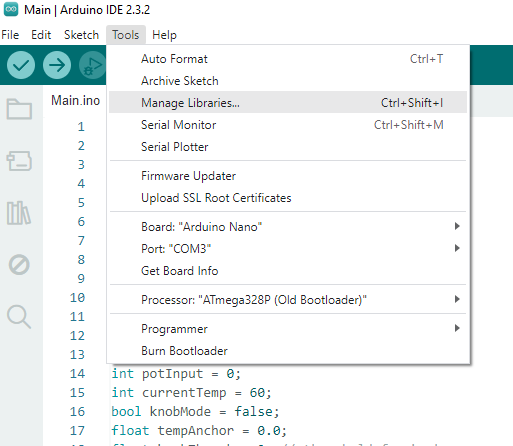Click code line 'int currentTemp = 60;'
513x446 pixels.
coord(191,393)
